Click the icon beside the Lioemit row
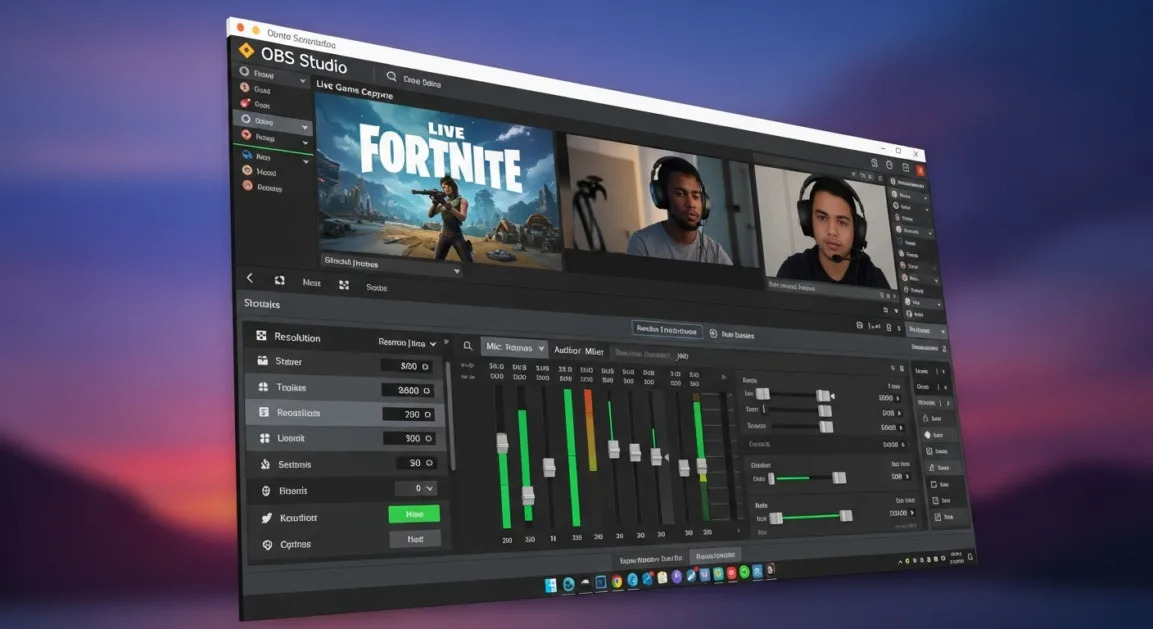This screenshot has width=1153, height=629. coord(265,438)
